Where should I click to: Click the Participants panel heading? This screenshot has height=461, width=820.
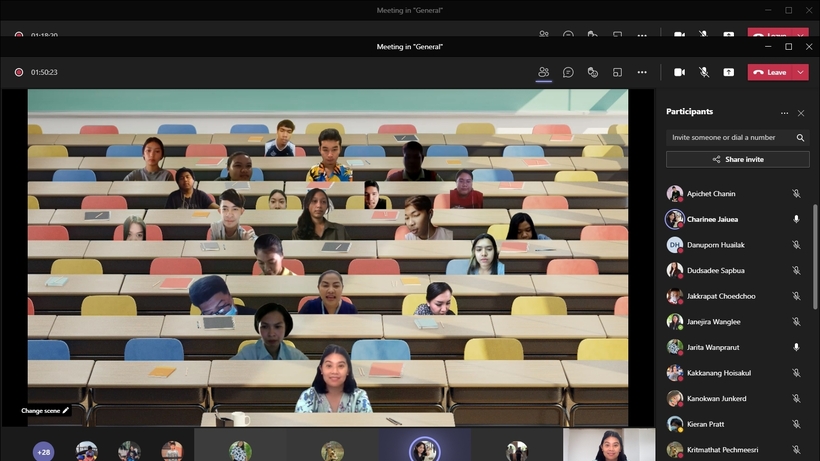point(689,111)
